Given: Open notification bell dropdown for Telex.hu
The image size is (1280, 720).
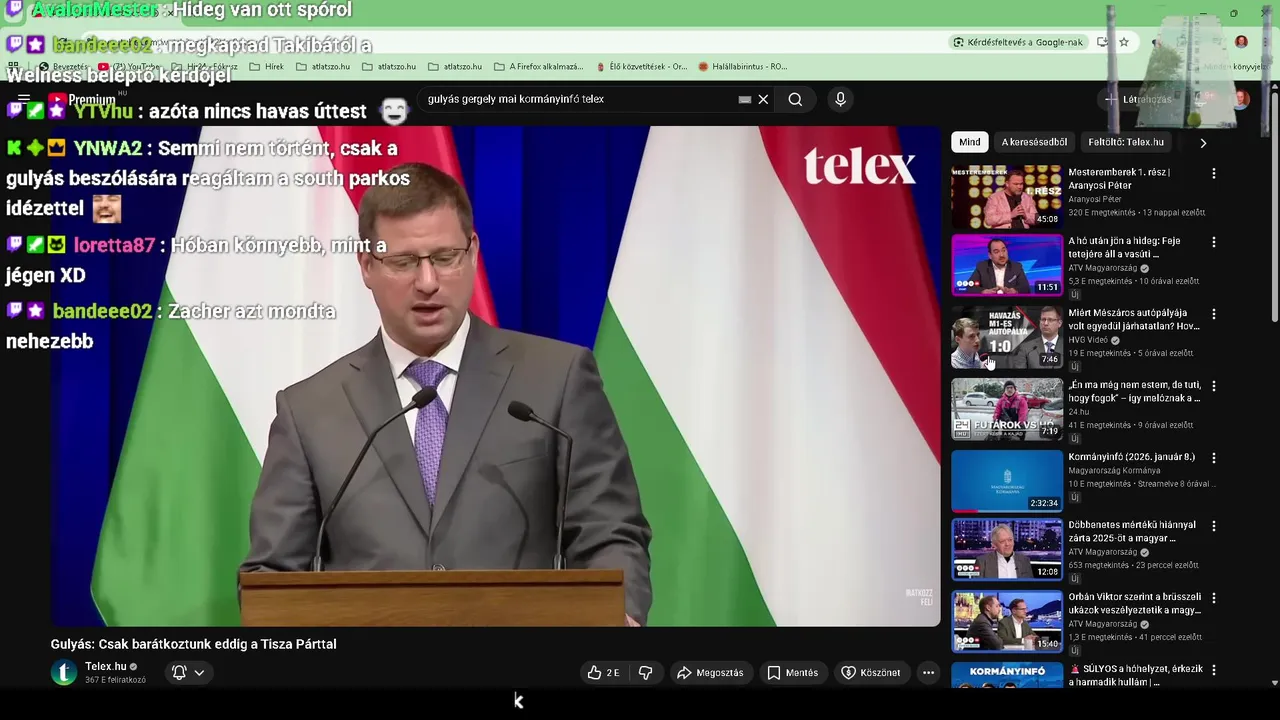Looking at the screenshot, I should pos(188,673).
